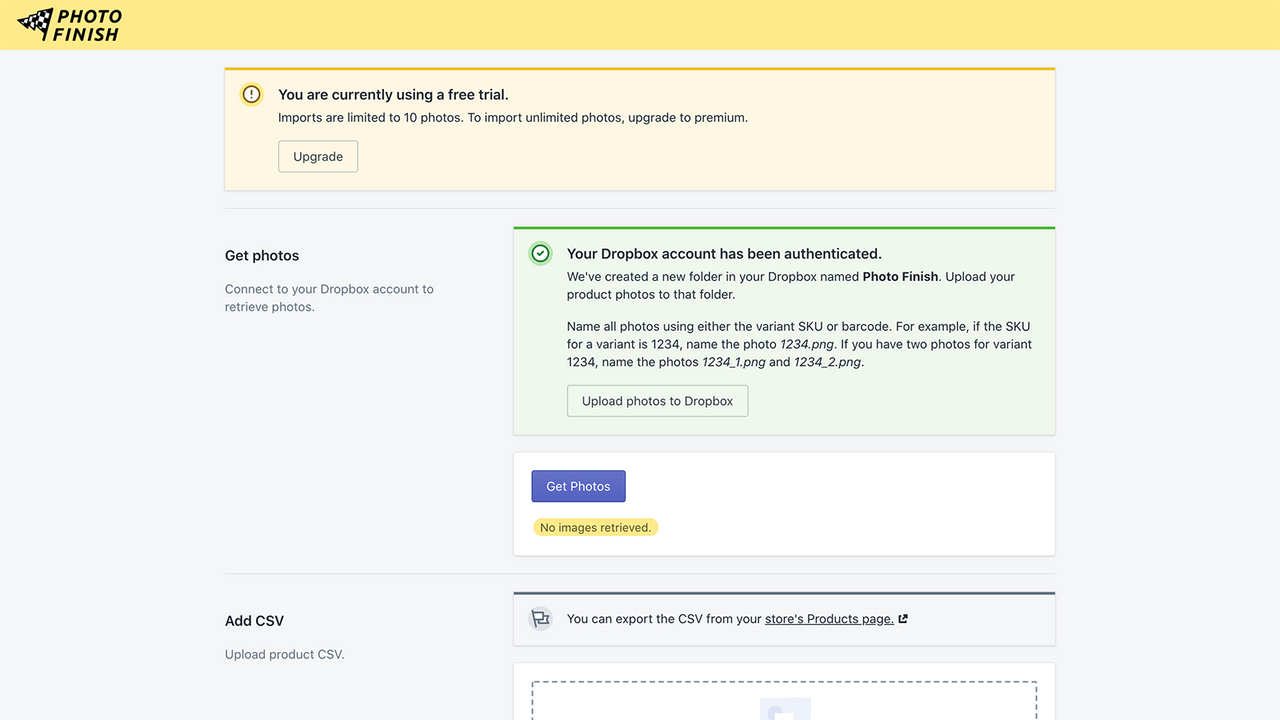Click the 'Add CSV' section heading

click(x=254, y=621)
